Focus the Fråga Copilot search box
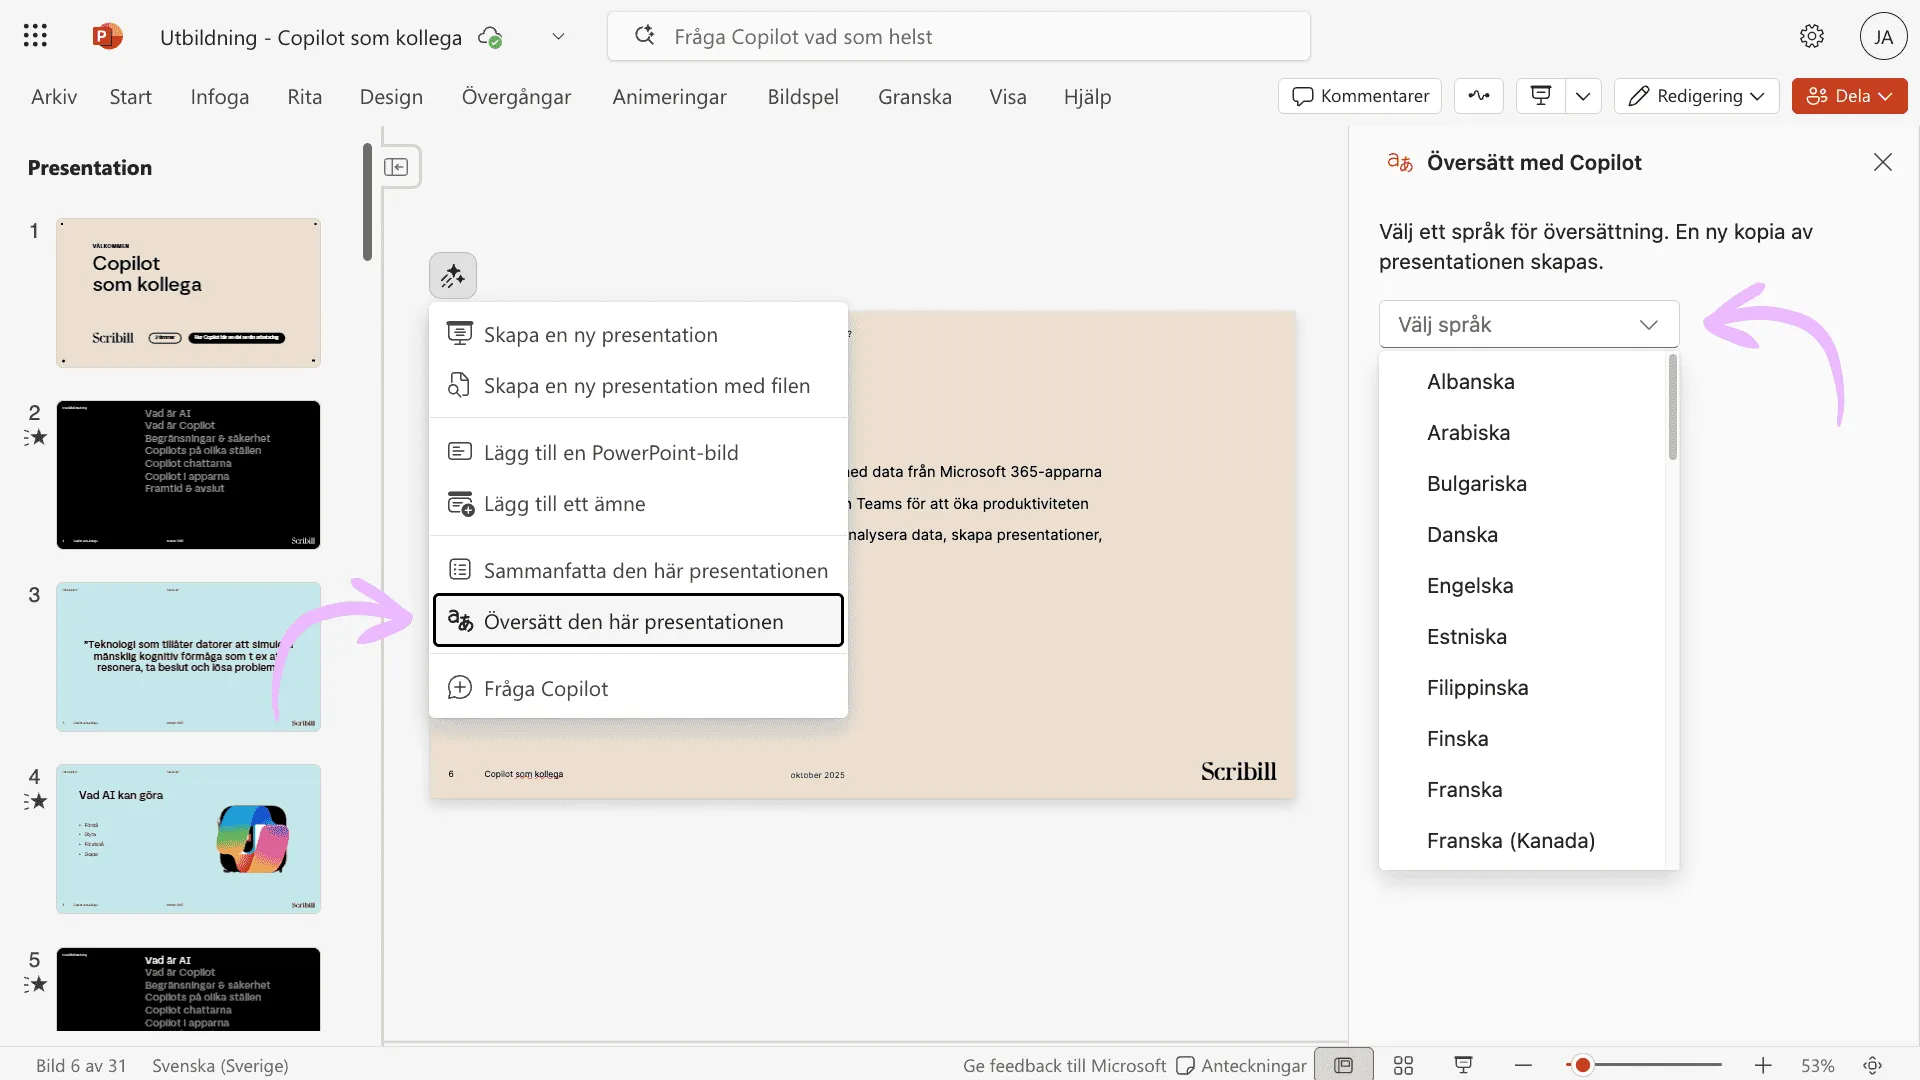This screenshot has width=1920, height=1080. (x=958, y=37)
